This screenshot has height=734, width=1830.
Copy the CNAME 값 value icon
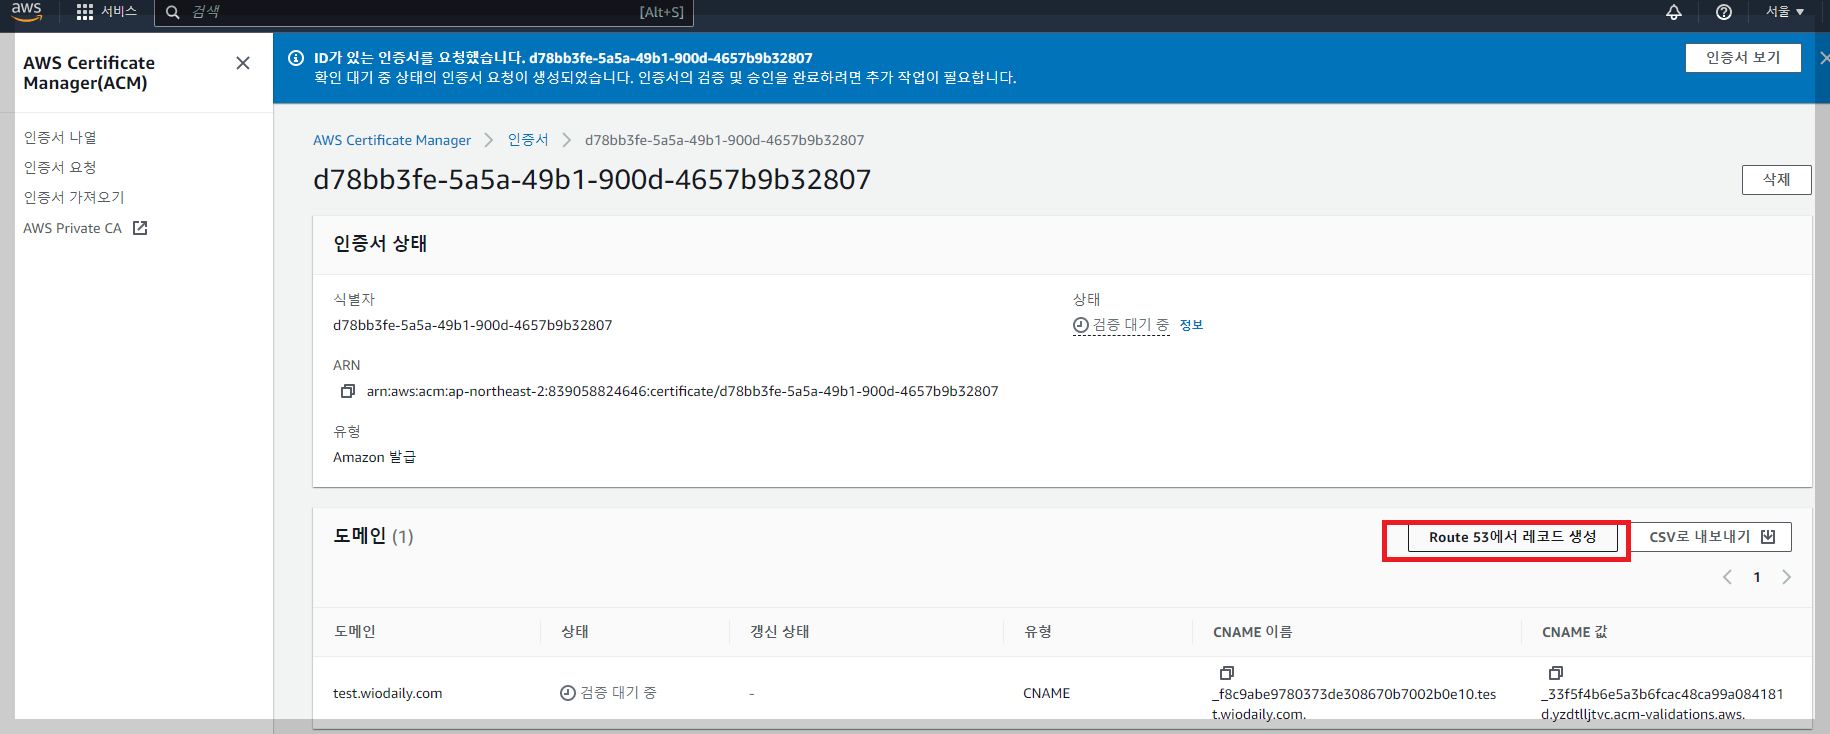pyautogui.click(x=1556, y=673)
